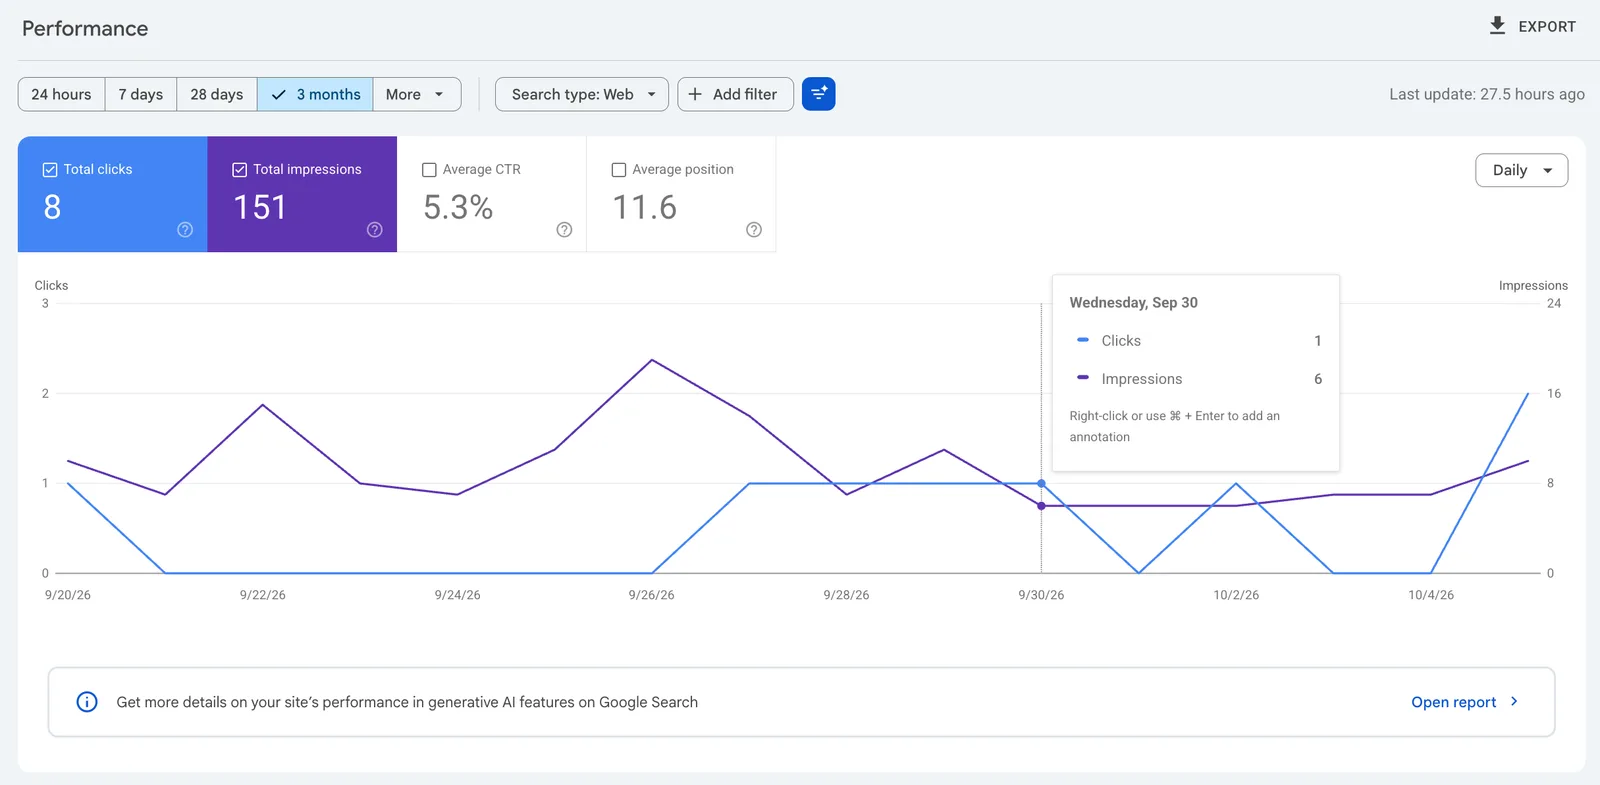Image resolution: width=1600 pixels, height=785 pixels.
Task: Click the 10/4/26 date axis label
Action: click(x=1431, y=595)
